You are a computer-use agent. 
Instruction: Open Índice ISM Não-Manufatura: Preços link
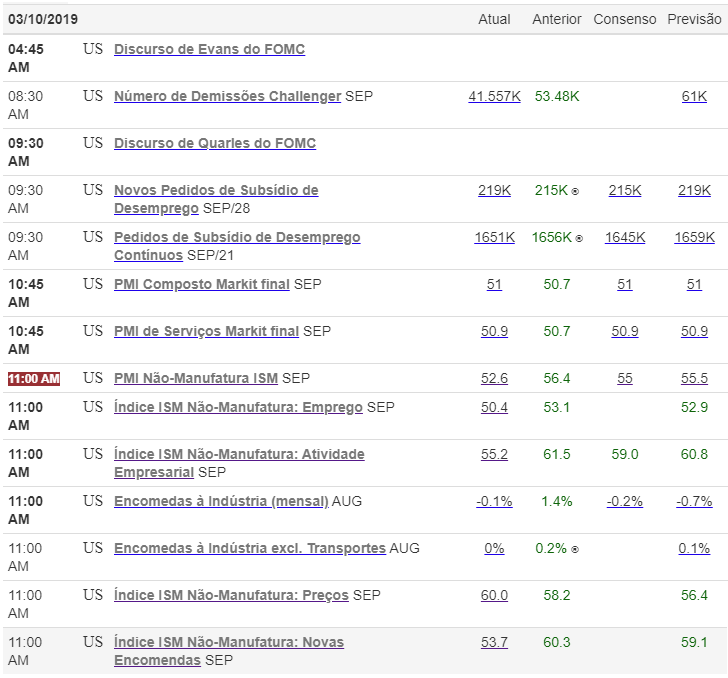click(x=231, y=595)
